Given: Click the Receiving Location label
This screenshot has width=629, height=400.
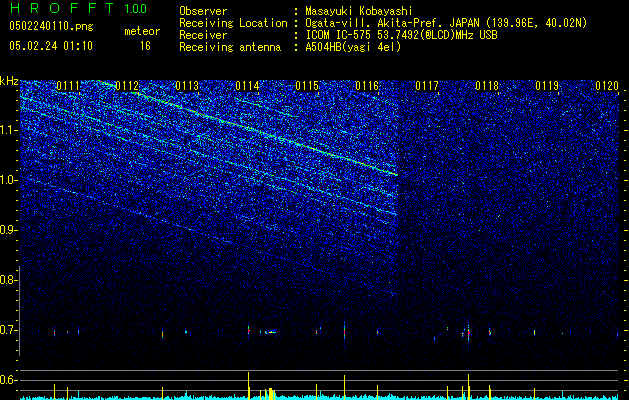Looking at the screenshot, I should tap(233, 23).
